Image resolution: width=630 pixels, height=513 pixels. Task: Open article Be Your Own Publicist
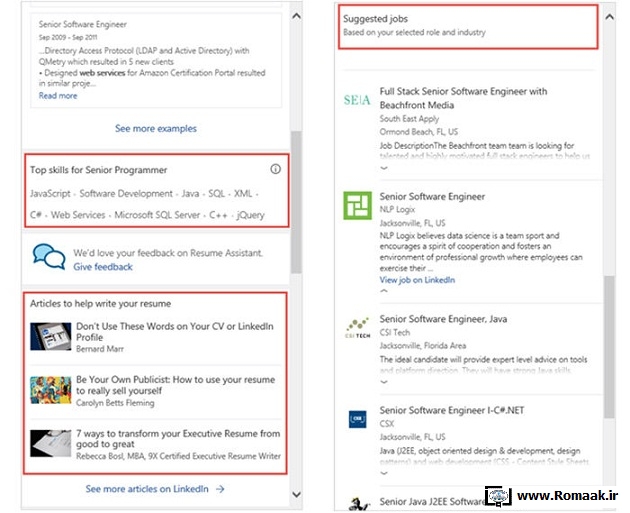point(176,385)
